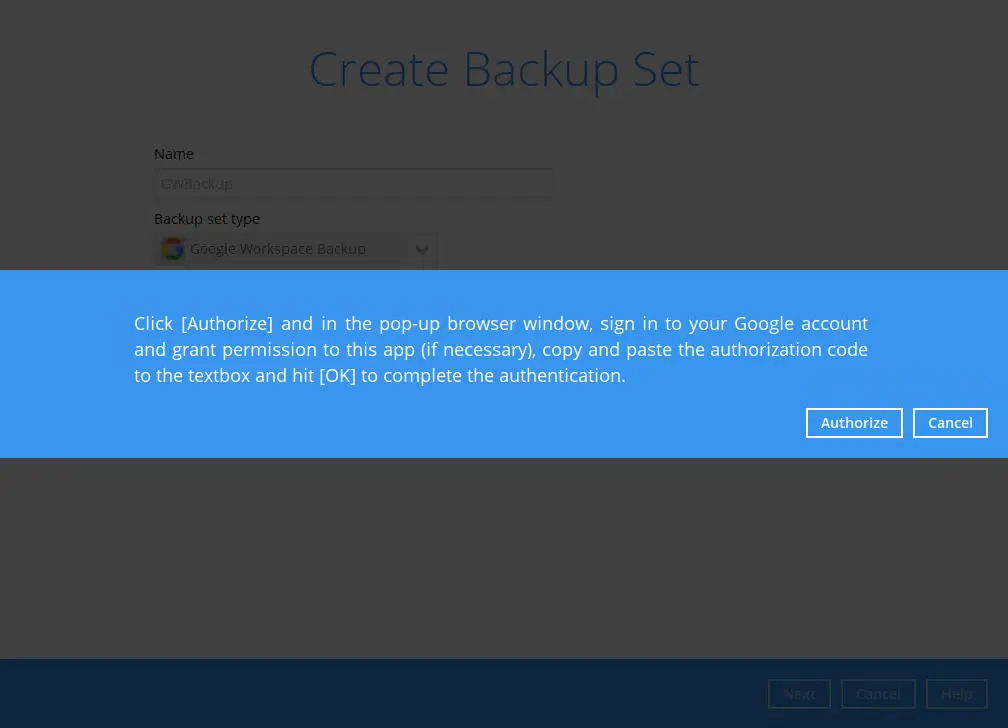Click the Create Backup Set heading

point(503,68)
